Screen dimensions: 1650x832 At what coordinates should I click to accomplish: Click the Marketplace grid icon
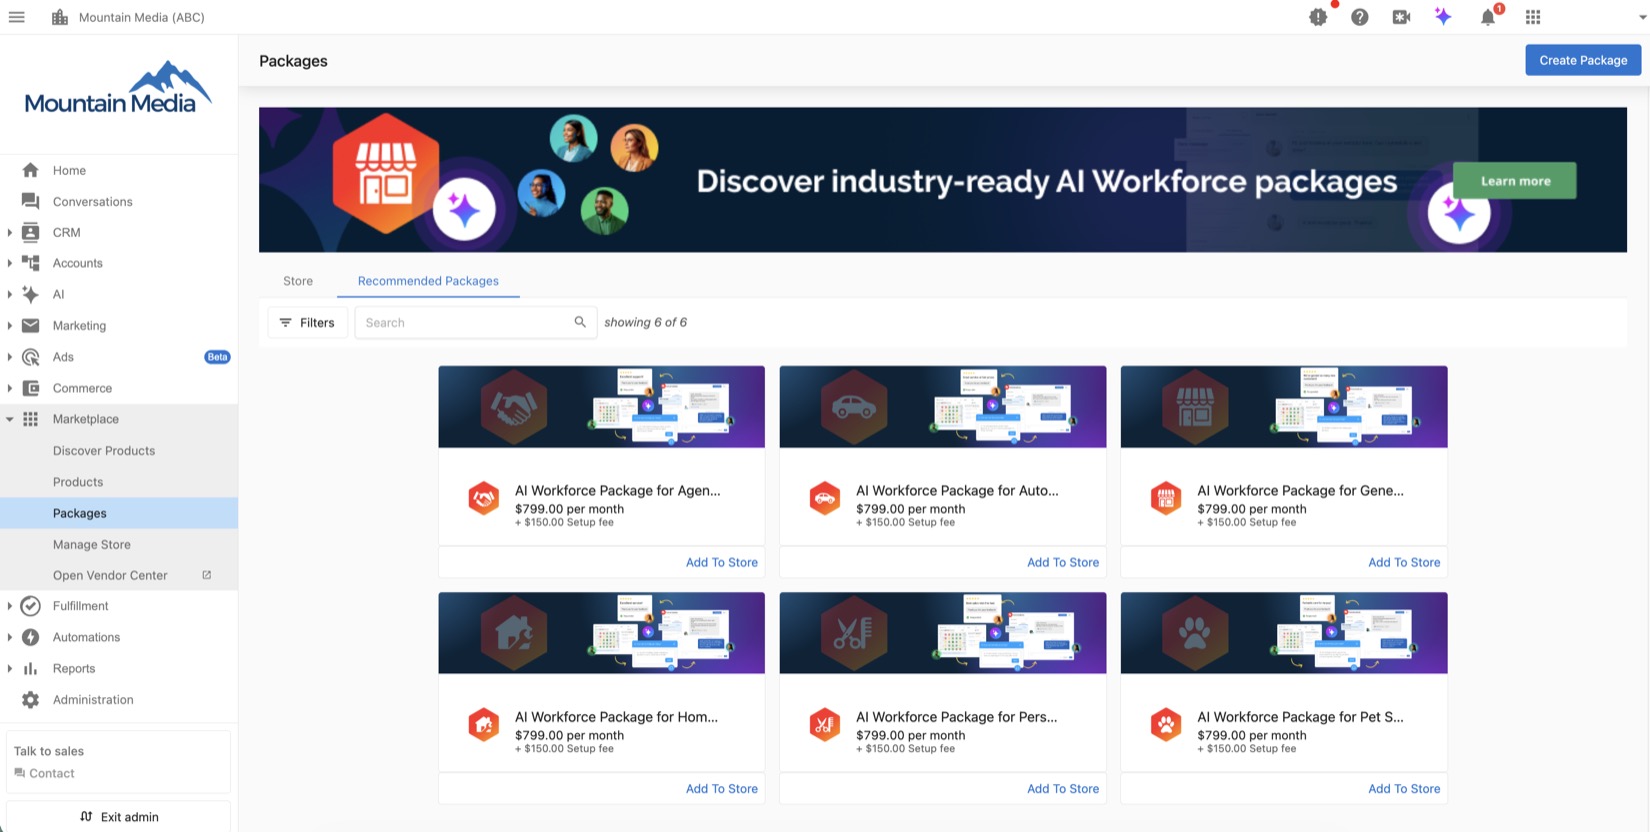tap(31, 419)
